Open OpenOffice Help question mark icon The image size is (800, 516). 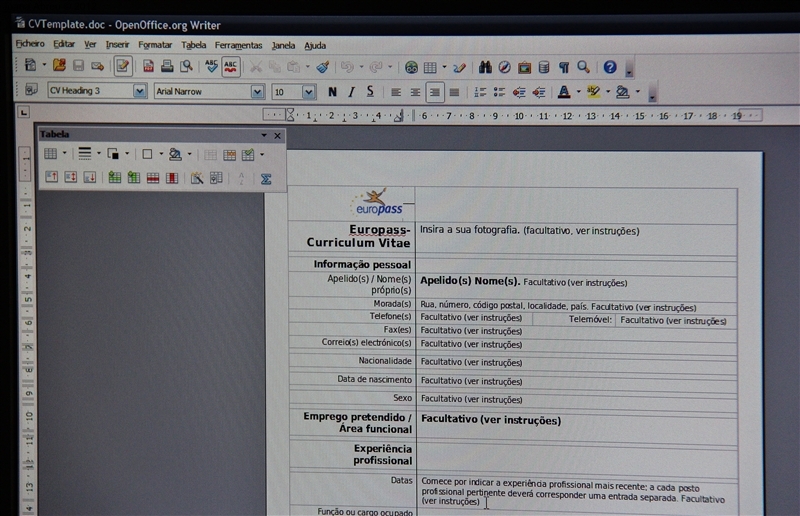pyautogui.click(x=610, y=67)
